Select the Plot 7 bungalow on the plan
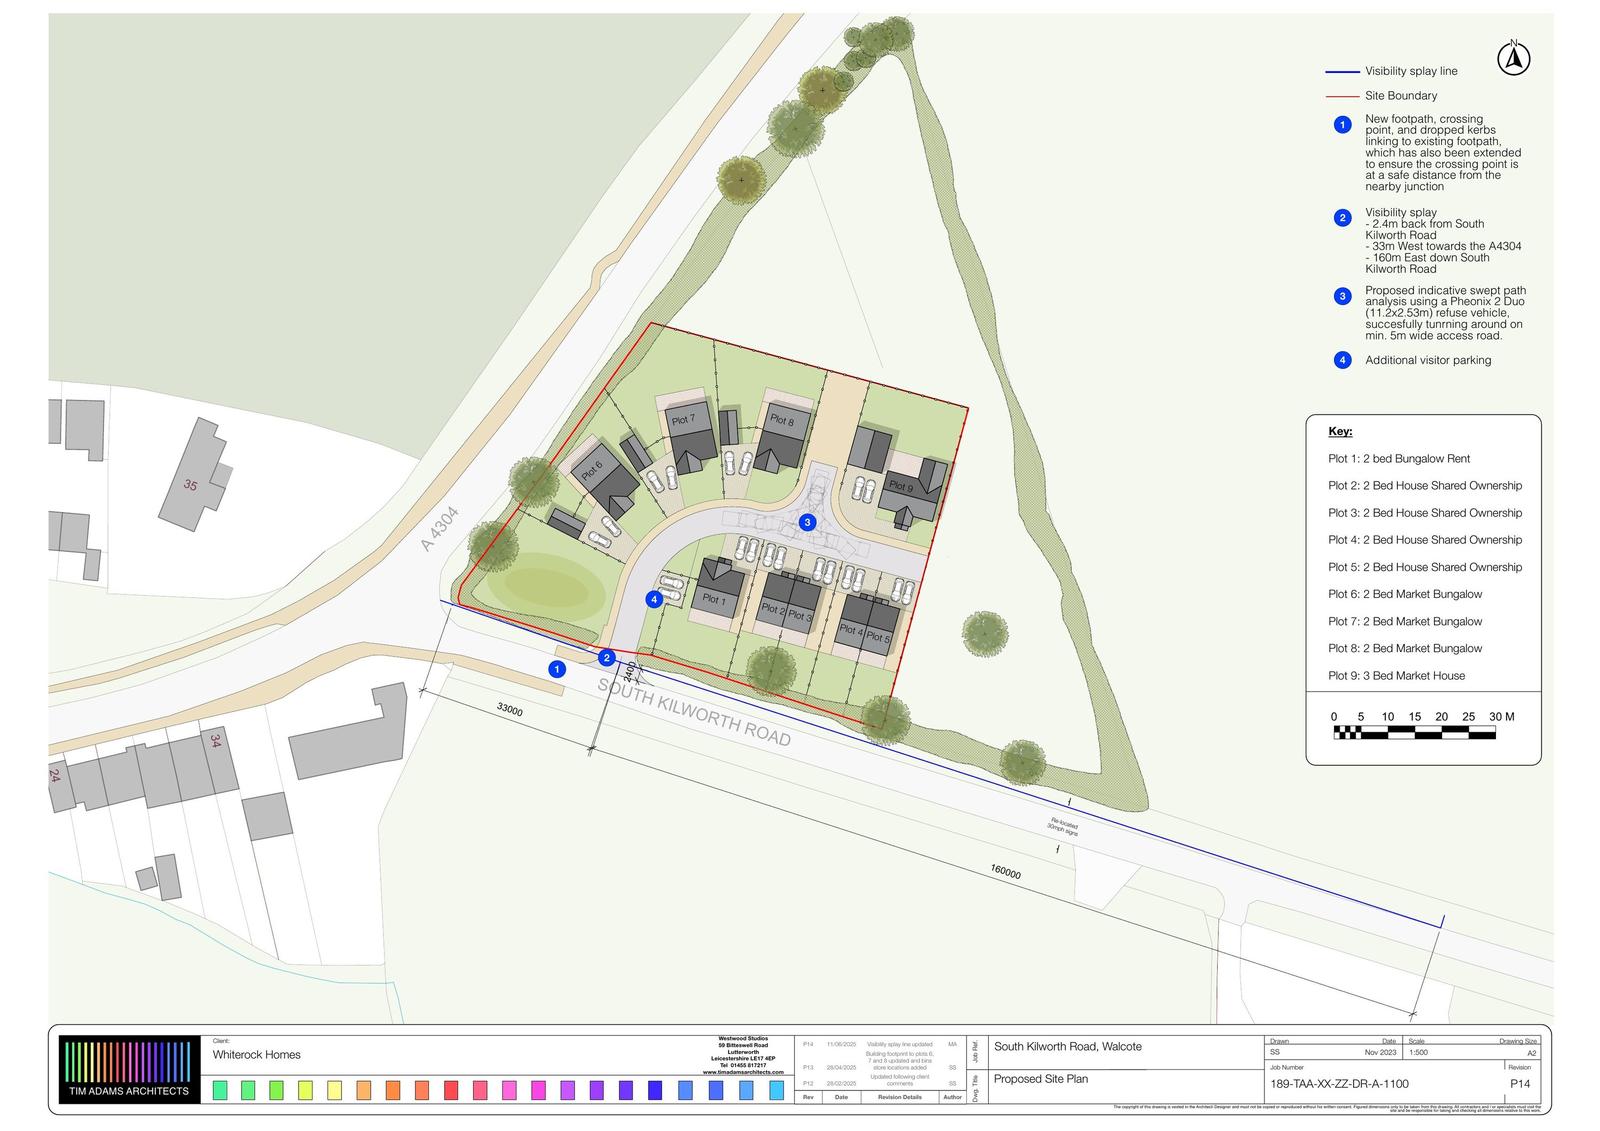This screenshot has height=1131, width=1600. click(x=686, y=430)
